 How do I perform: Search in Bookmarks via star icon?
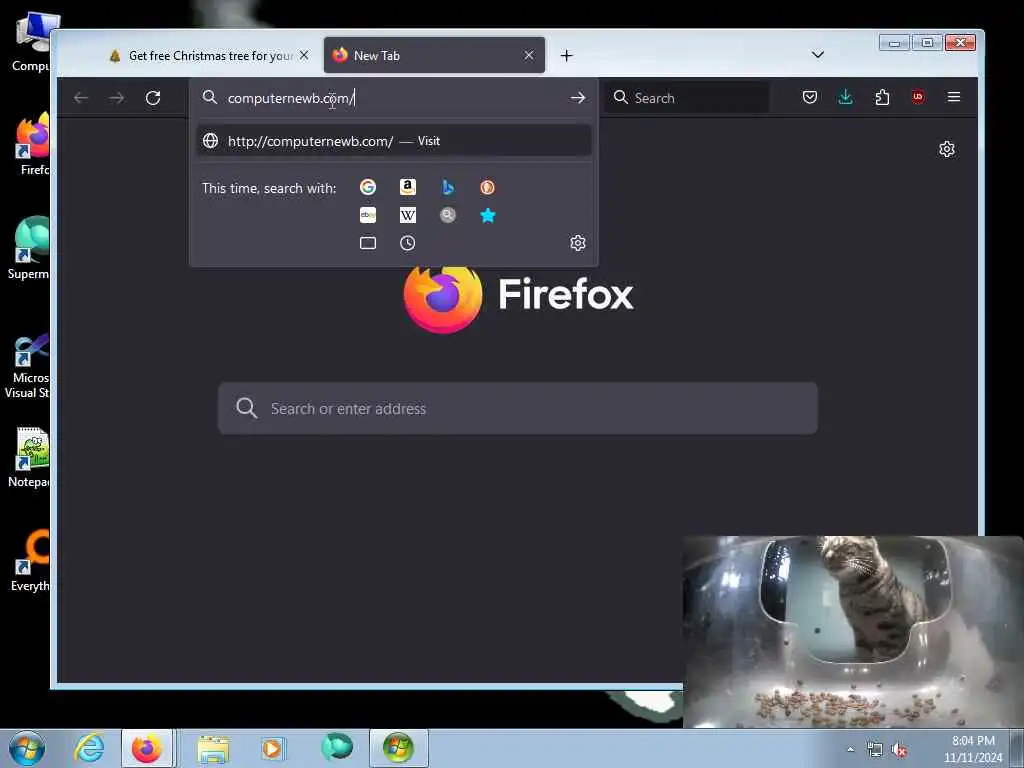[487, 215]
